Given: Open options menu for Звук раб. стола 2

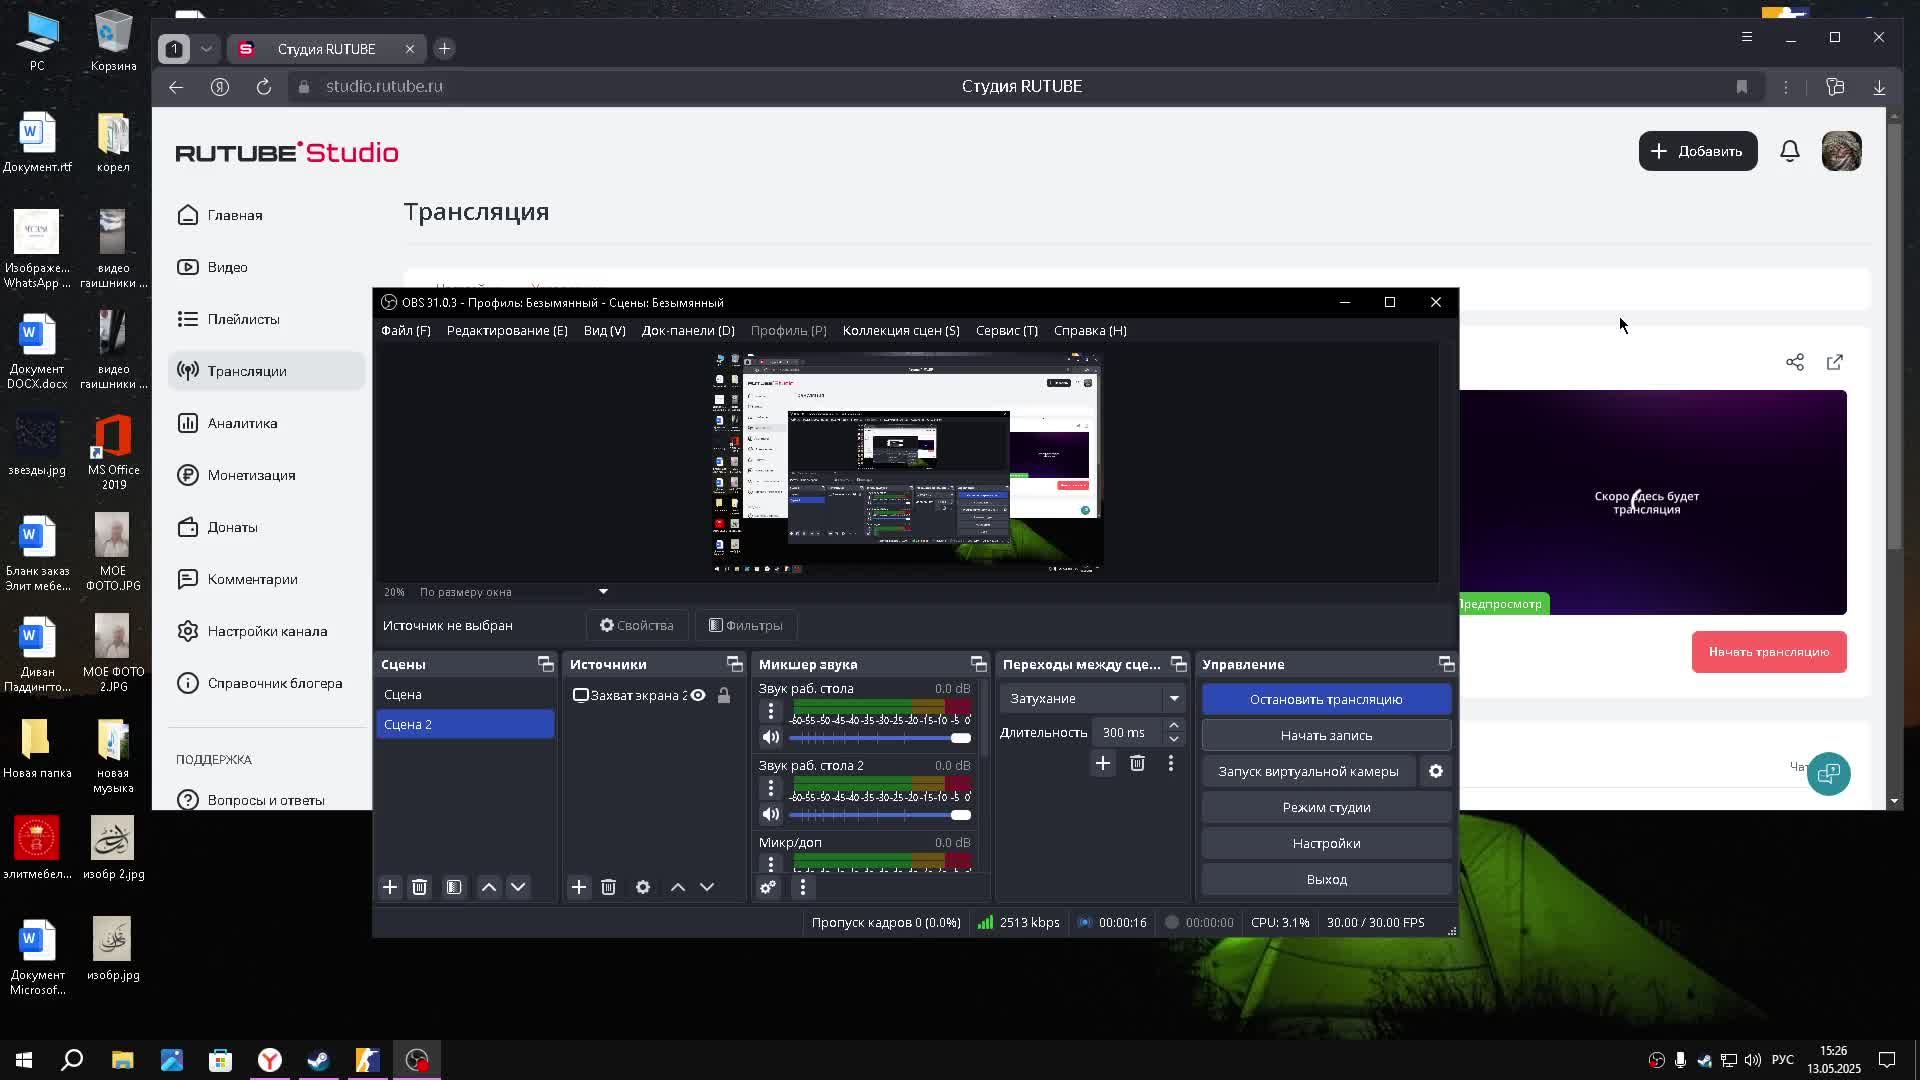Looking at the screenshot, I should (x=771, y=788).
